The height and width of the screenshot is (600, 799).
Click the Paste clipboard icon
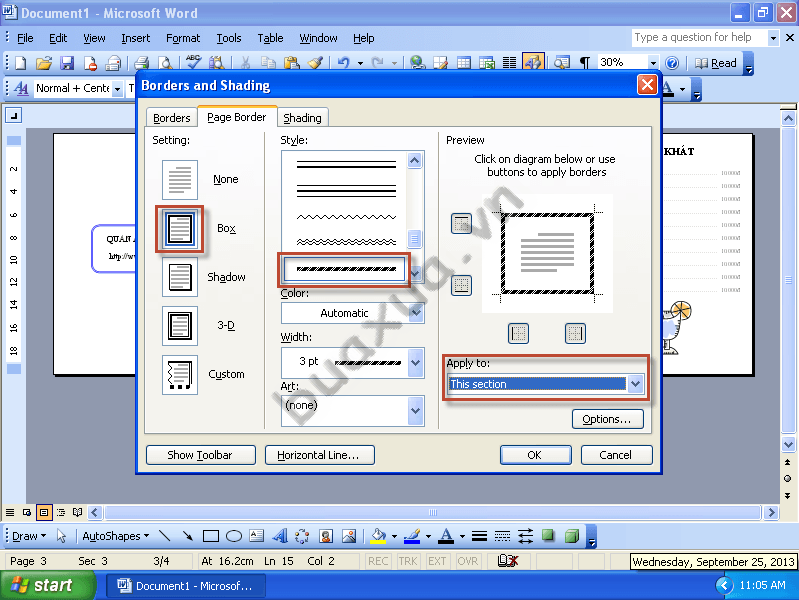pos(291,63)
